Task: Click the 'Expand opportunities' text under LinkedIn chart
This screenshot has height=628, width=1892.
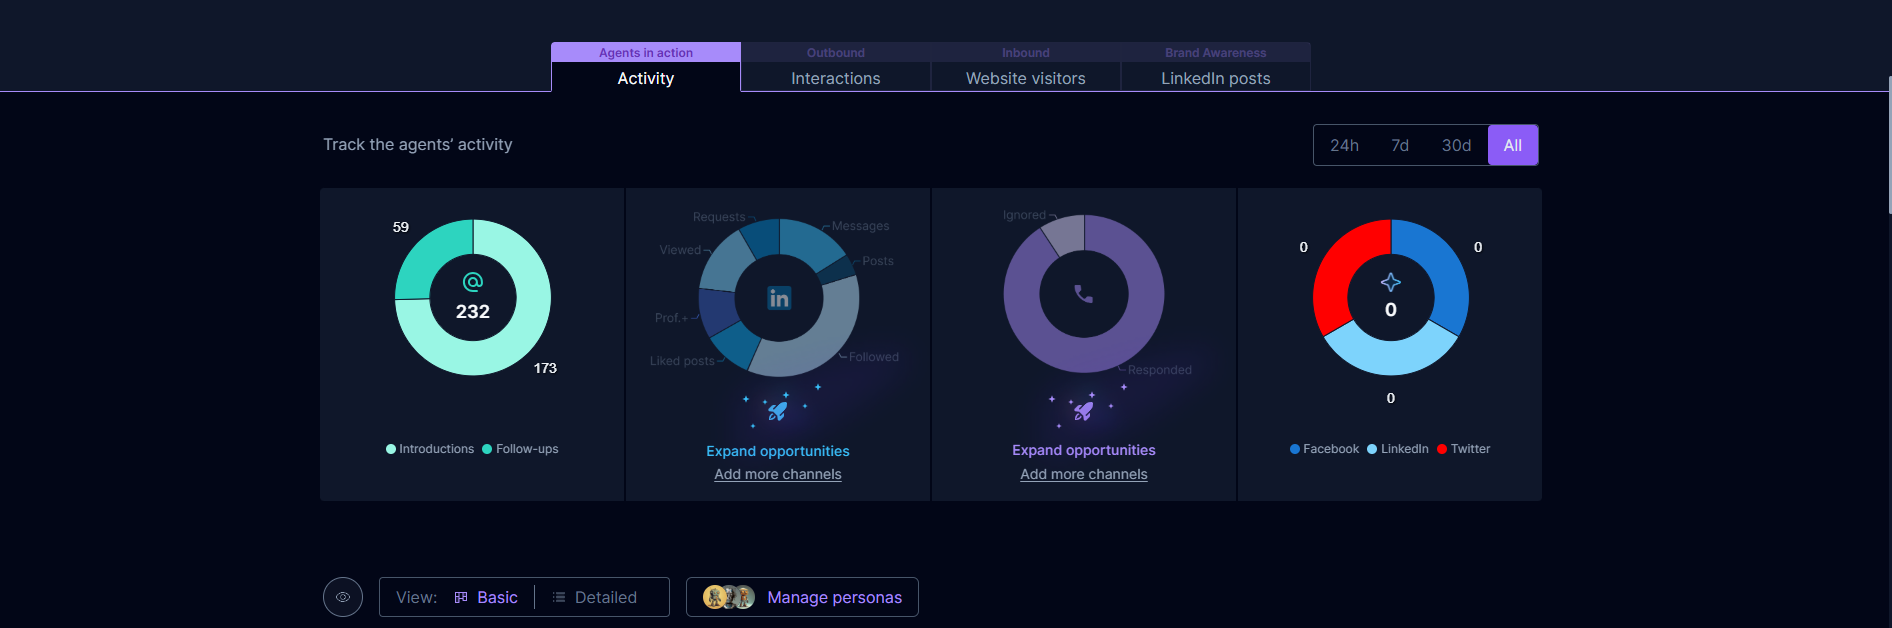Action: click(778, 451)
